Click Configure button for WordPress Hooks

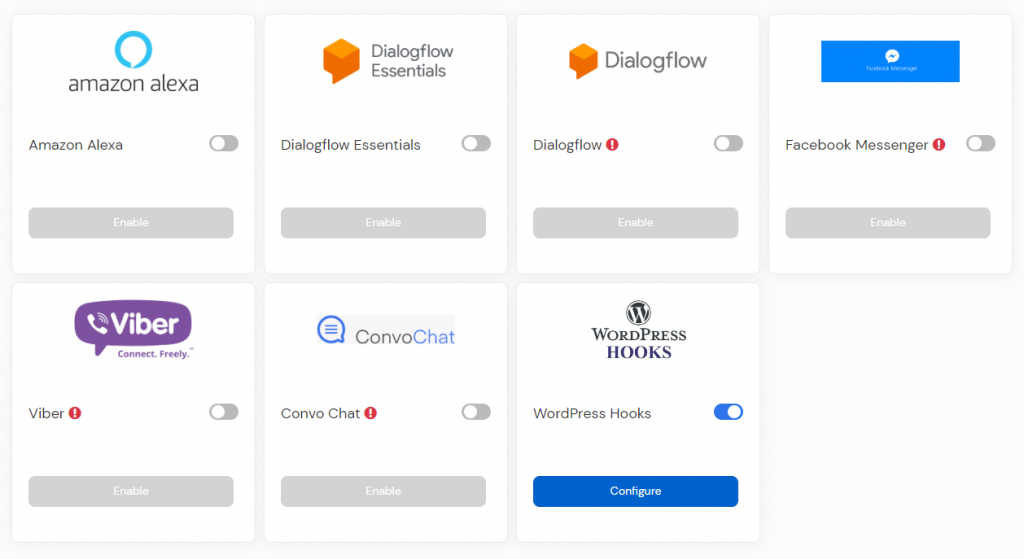click(635, 491)
